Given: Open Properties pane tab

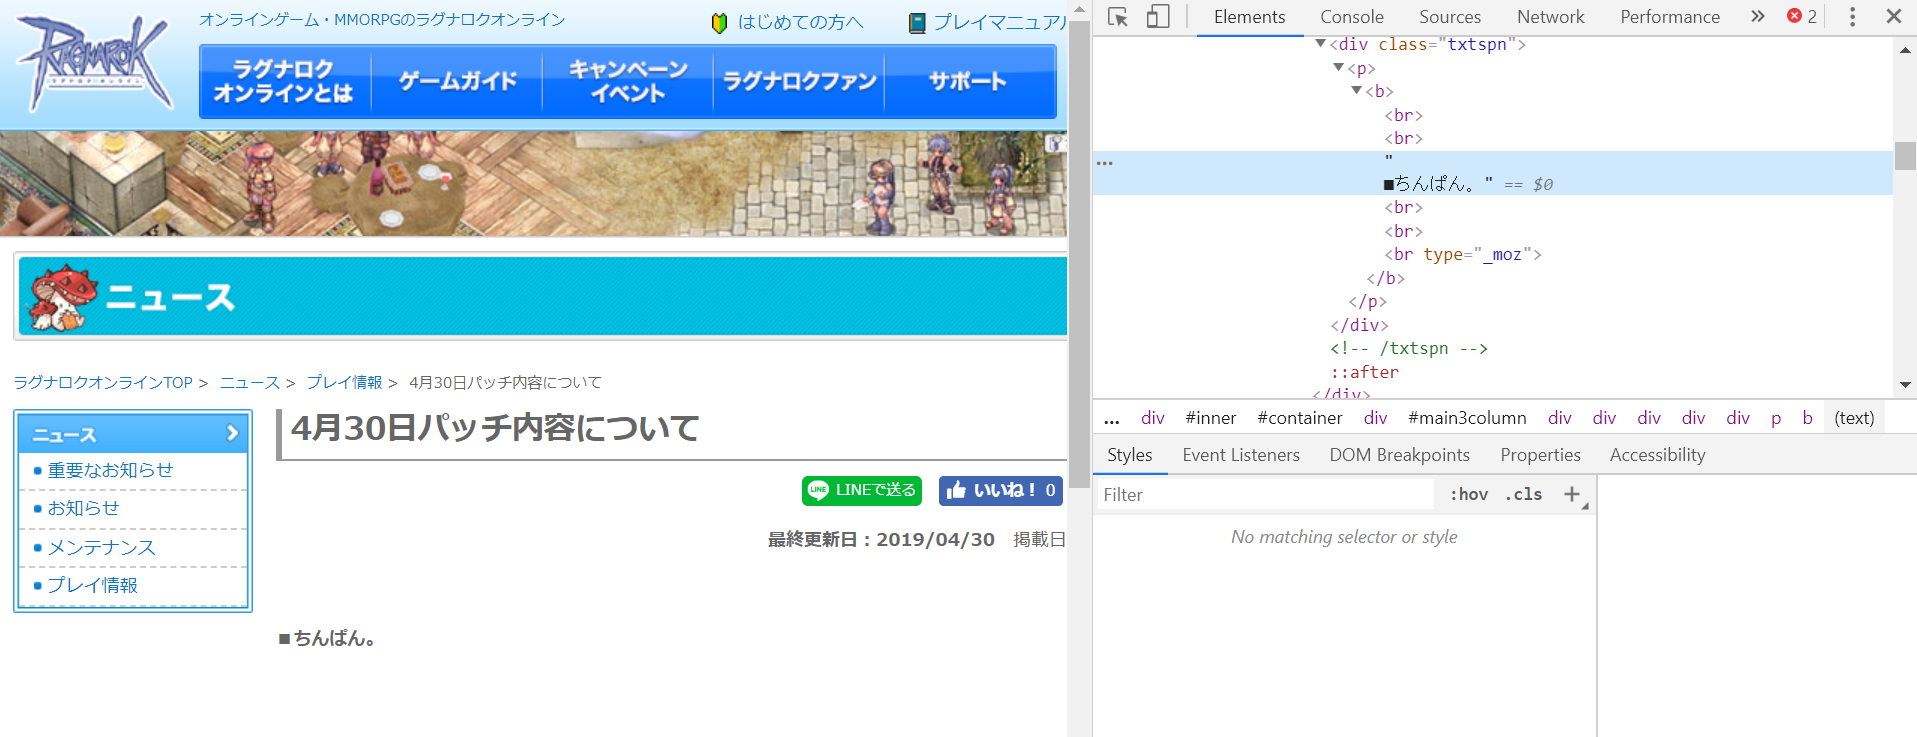Looking at the screenshot, I should click(1540, 455).
